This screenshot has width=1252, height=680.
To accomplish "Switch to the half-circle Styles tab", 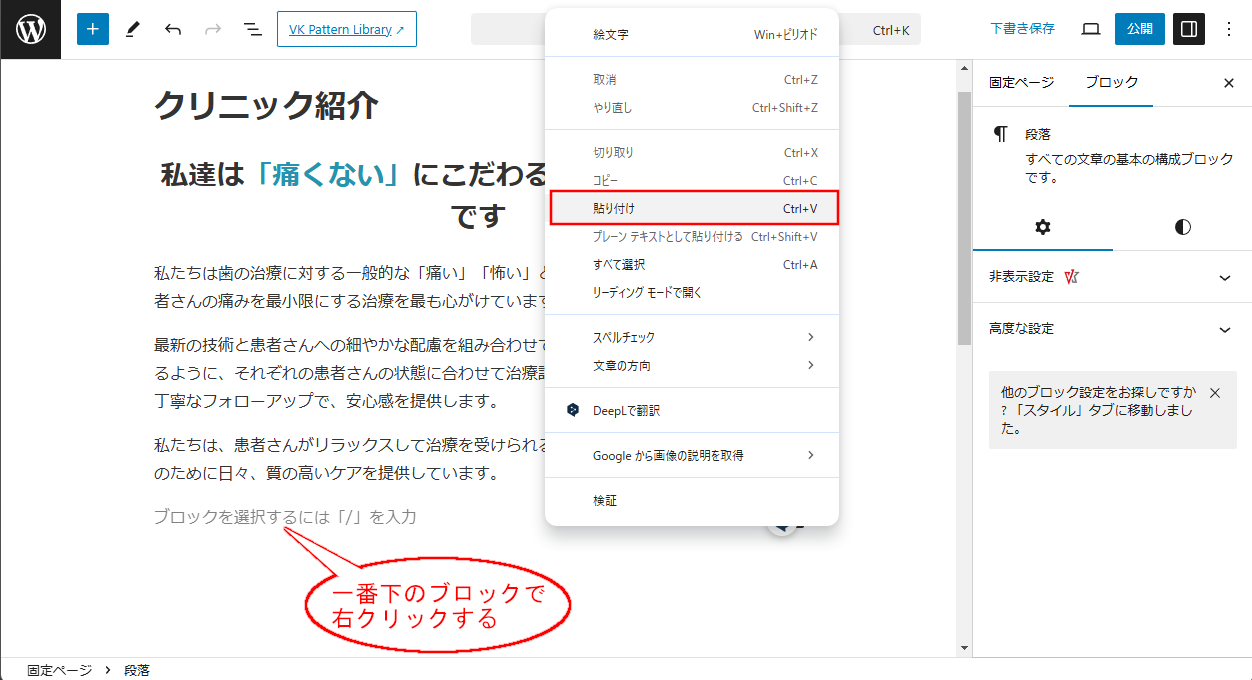I will (x=1182, y=227).
